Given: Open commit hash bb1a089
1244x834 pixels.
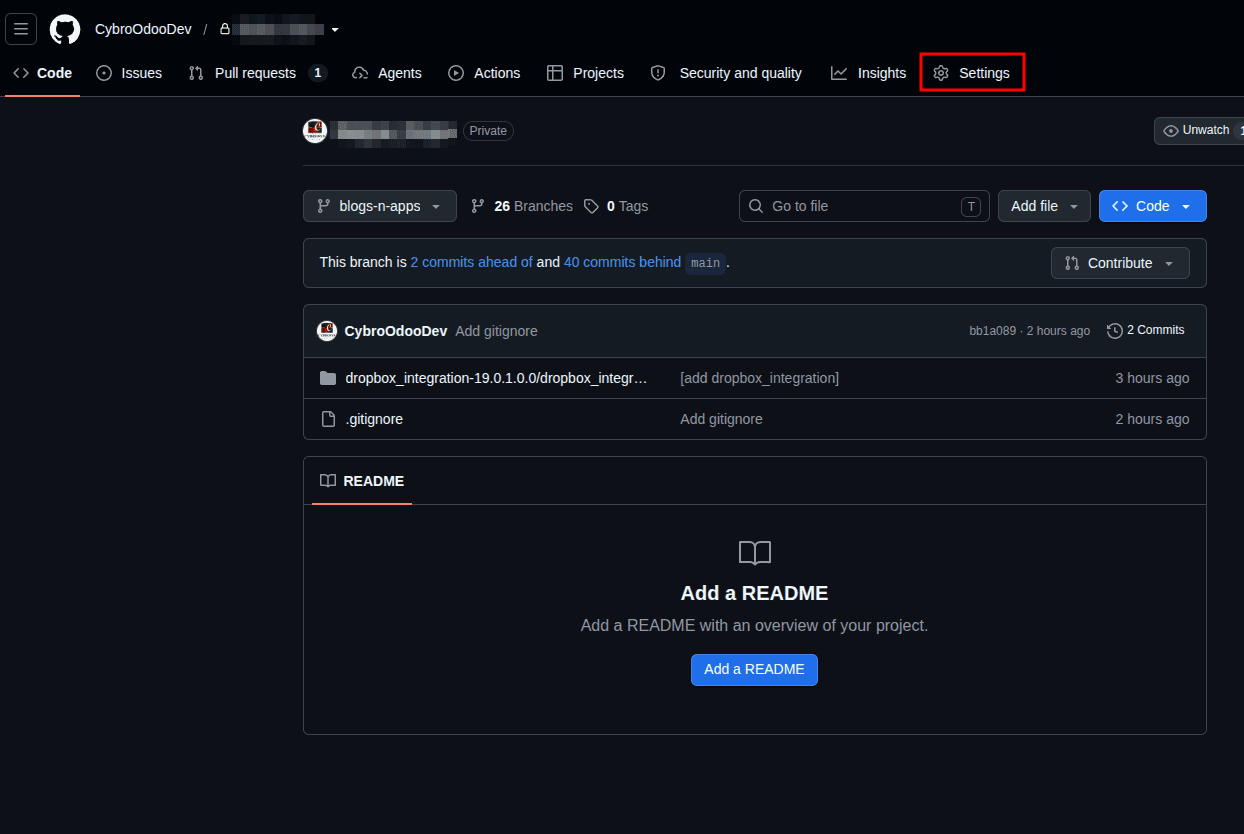Looking at the screenshot, I should point(992,331).
